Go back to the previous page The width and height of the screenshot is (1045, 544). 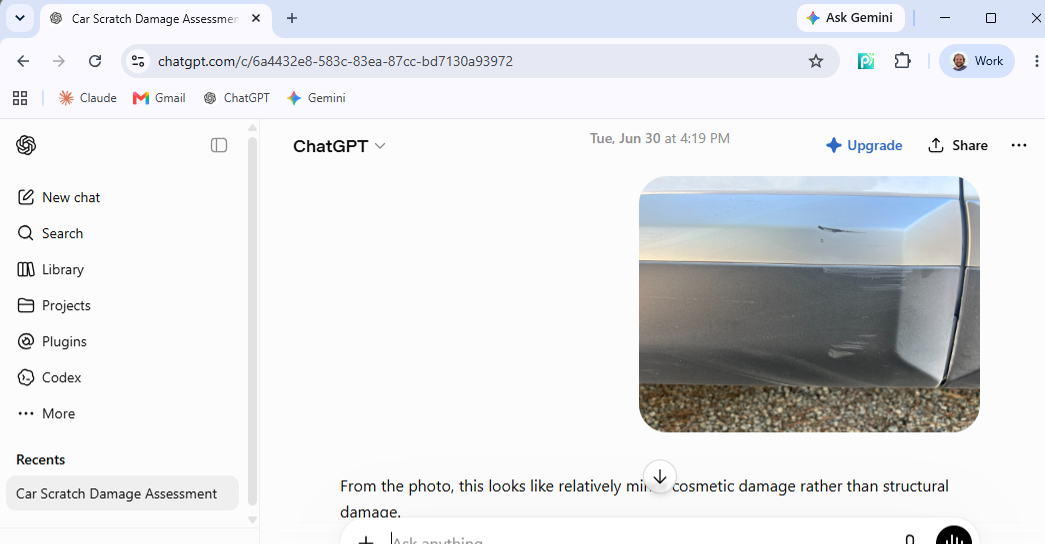tap(23, 61)
